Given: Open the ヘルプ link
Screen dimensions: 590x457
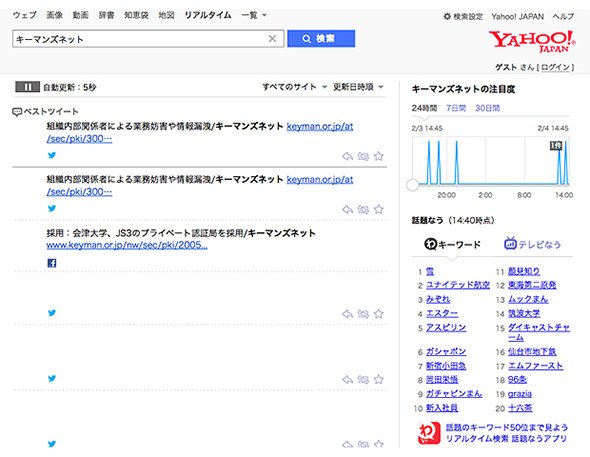Looking at the screenshot, I should [x=563, y=17].
